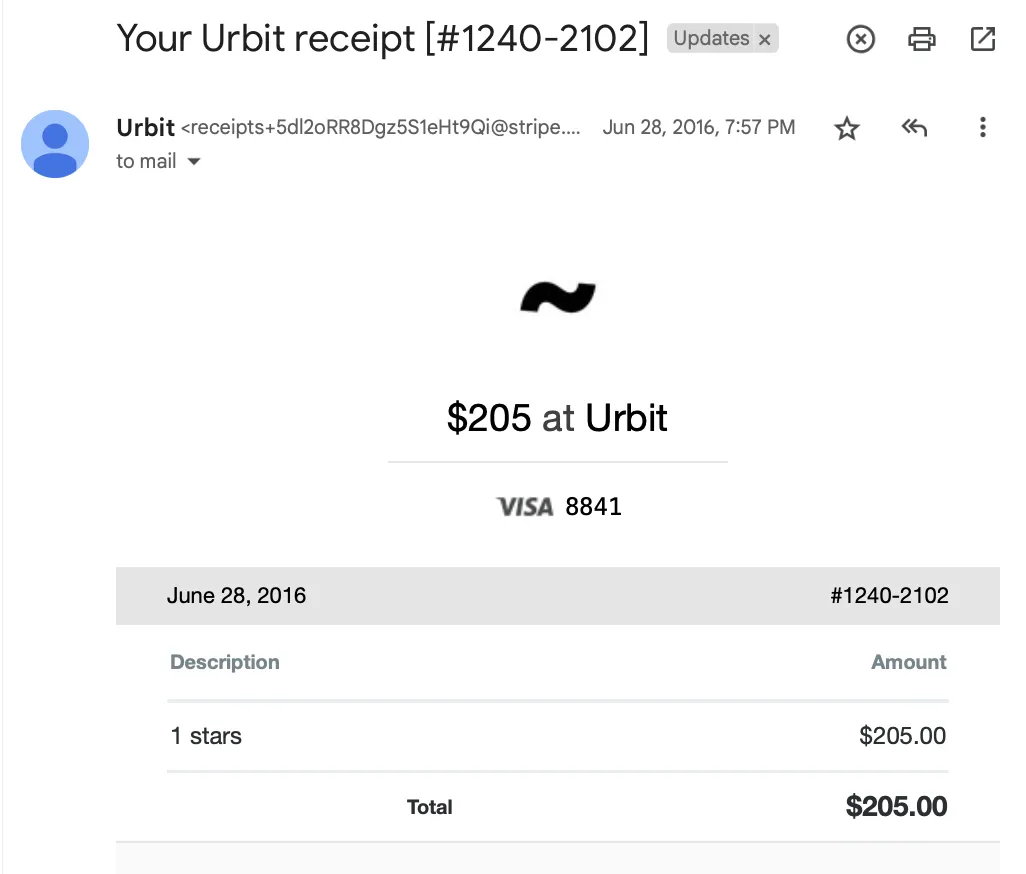Click the reply arrow icon
1026x874 pixels.
coord(913,127)
